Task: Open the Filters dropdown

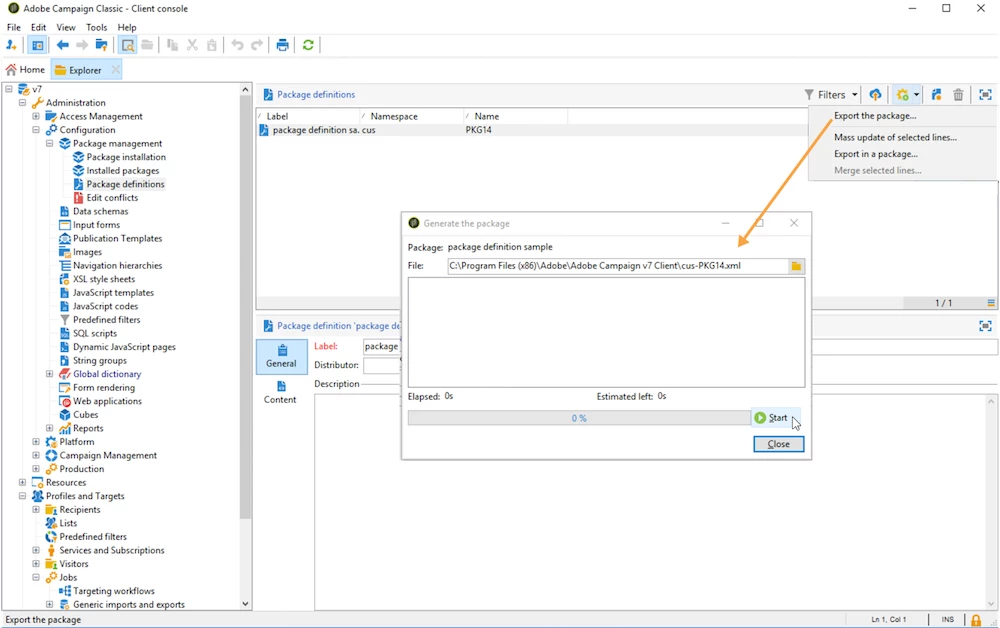Action: pos(832,94)
